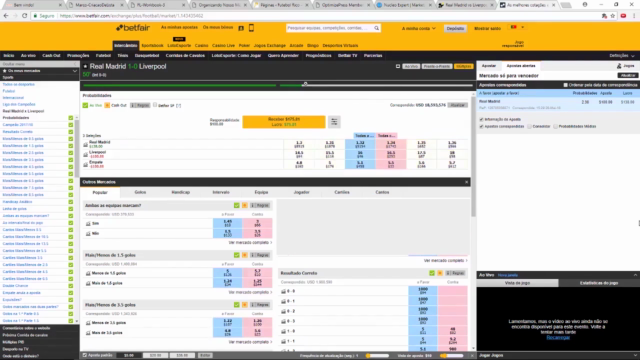Open the graph icon for Sim selection

point(88,224)
